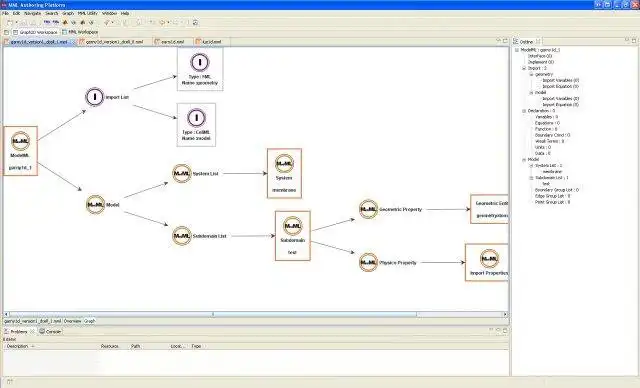Click the Geometric Entity node box

click(x=489, y=209)
